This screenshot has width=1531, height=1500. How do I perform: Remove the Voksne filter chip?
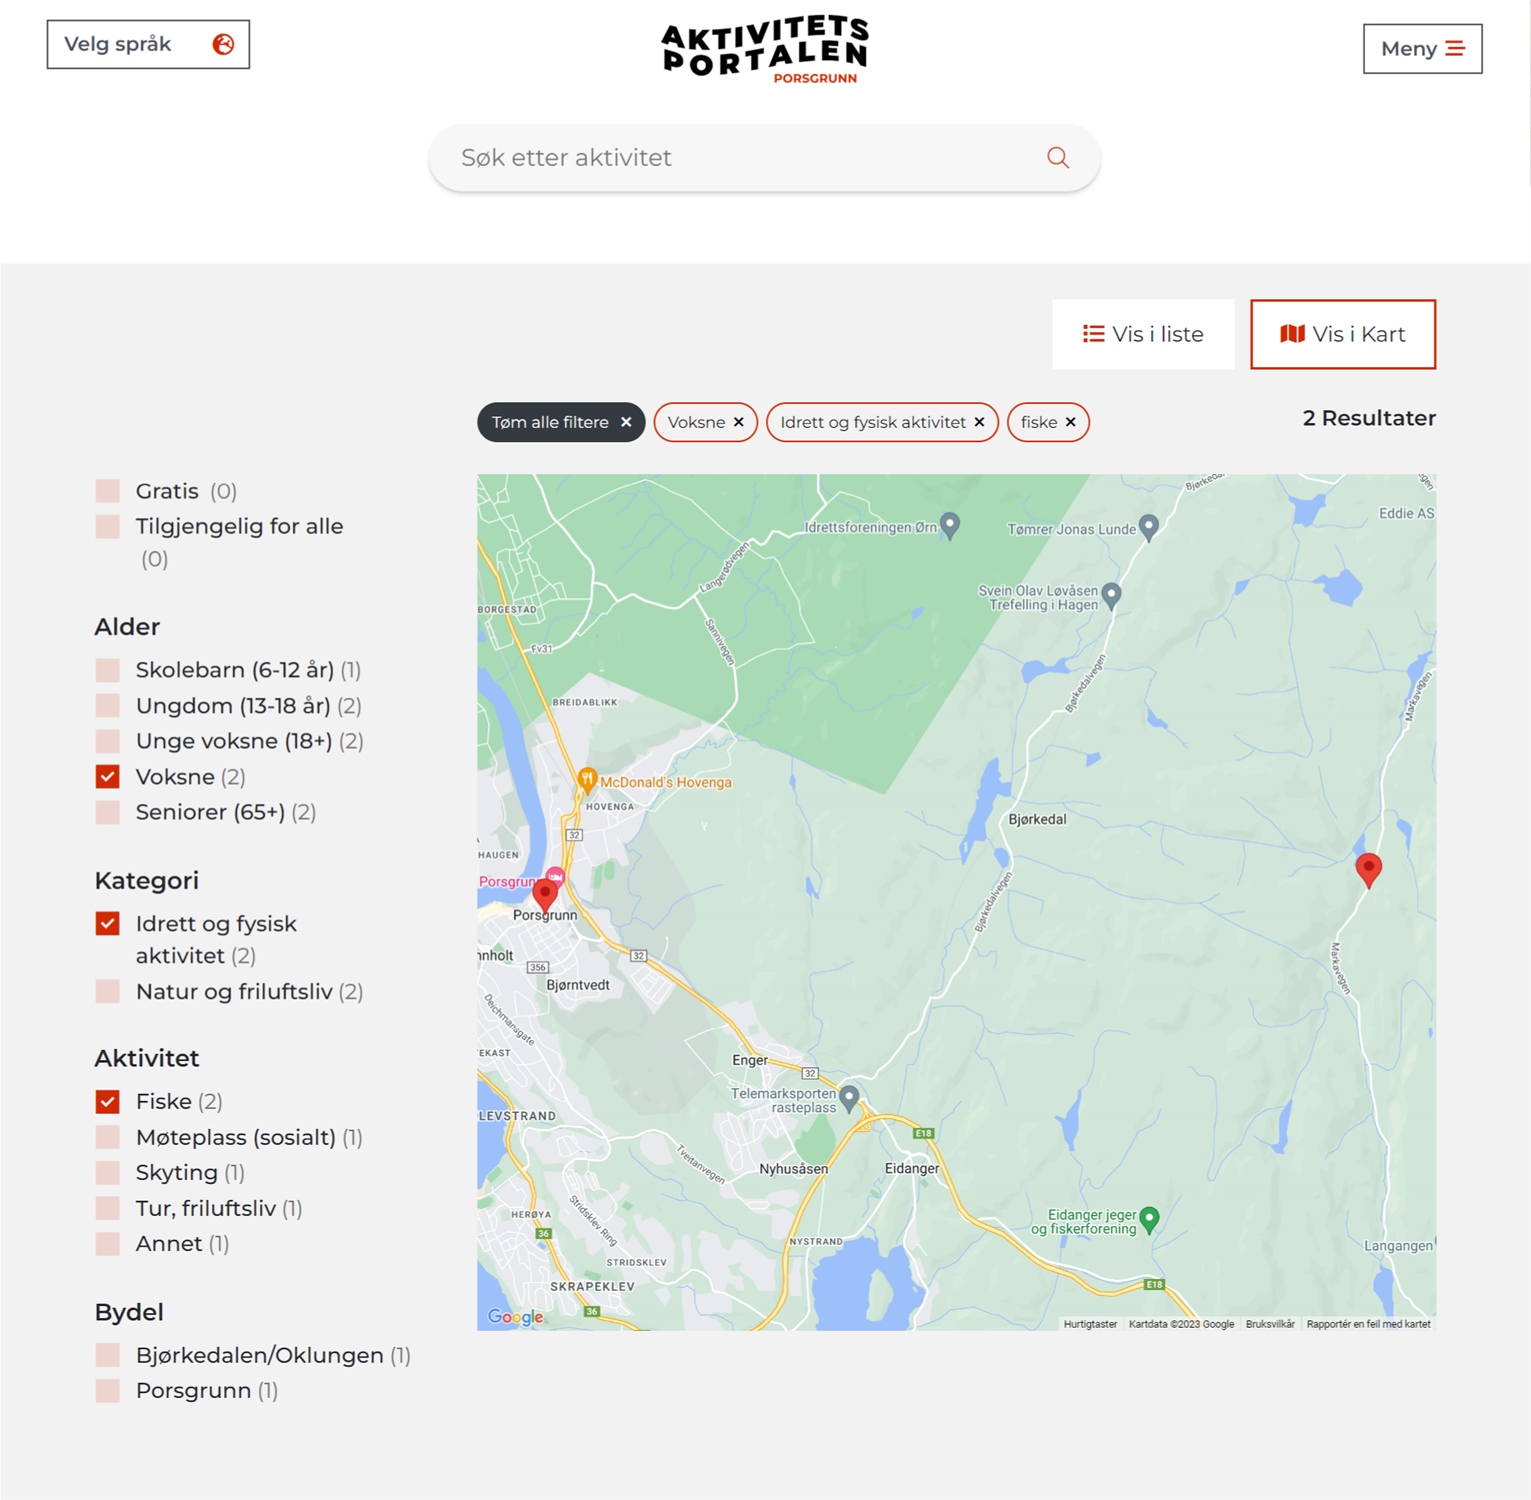739,422
